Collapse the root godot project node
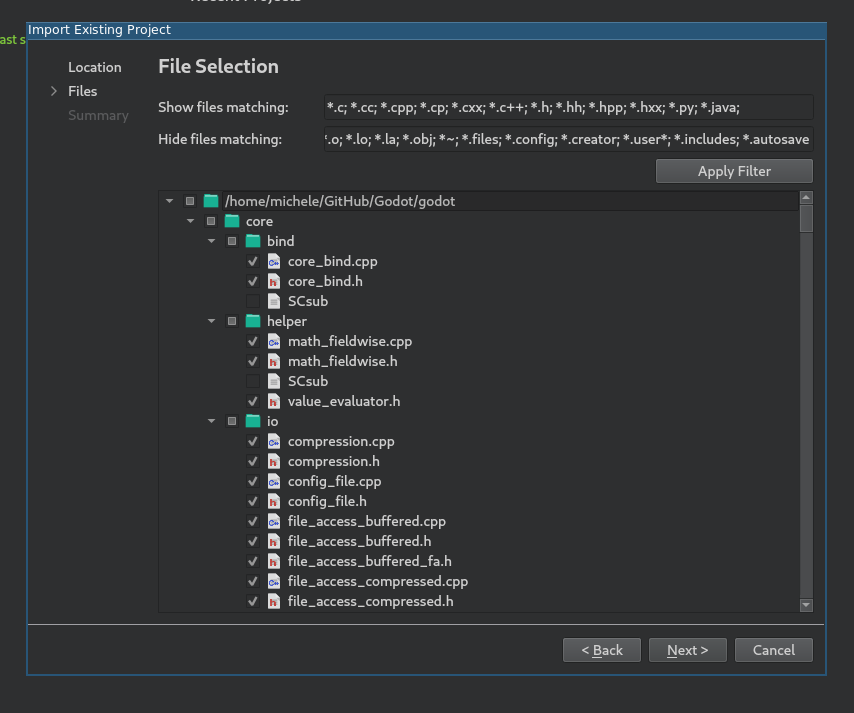 [x=169, y=200]
